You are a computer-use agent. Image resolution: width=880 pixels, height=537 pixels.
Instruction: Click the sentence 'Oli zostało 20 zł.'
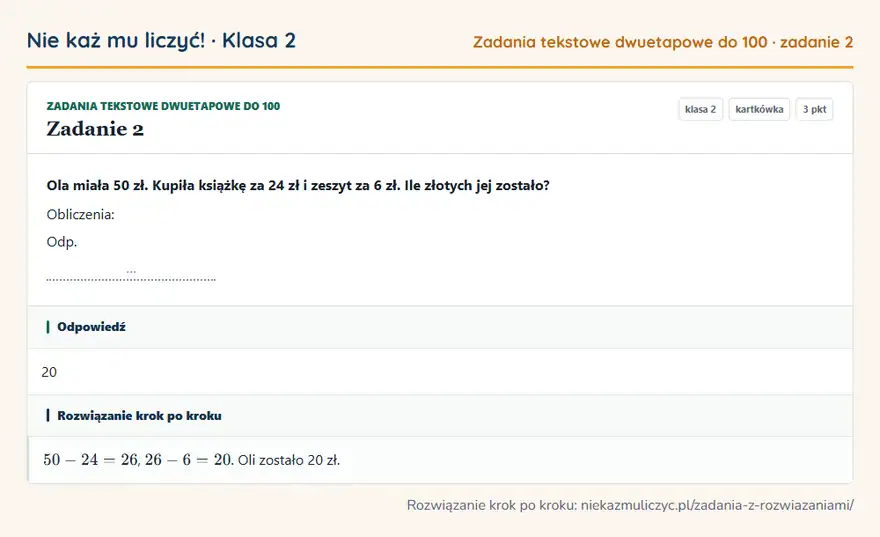coord(289,460)
